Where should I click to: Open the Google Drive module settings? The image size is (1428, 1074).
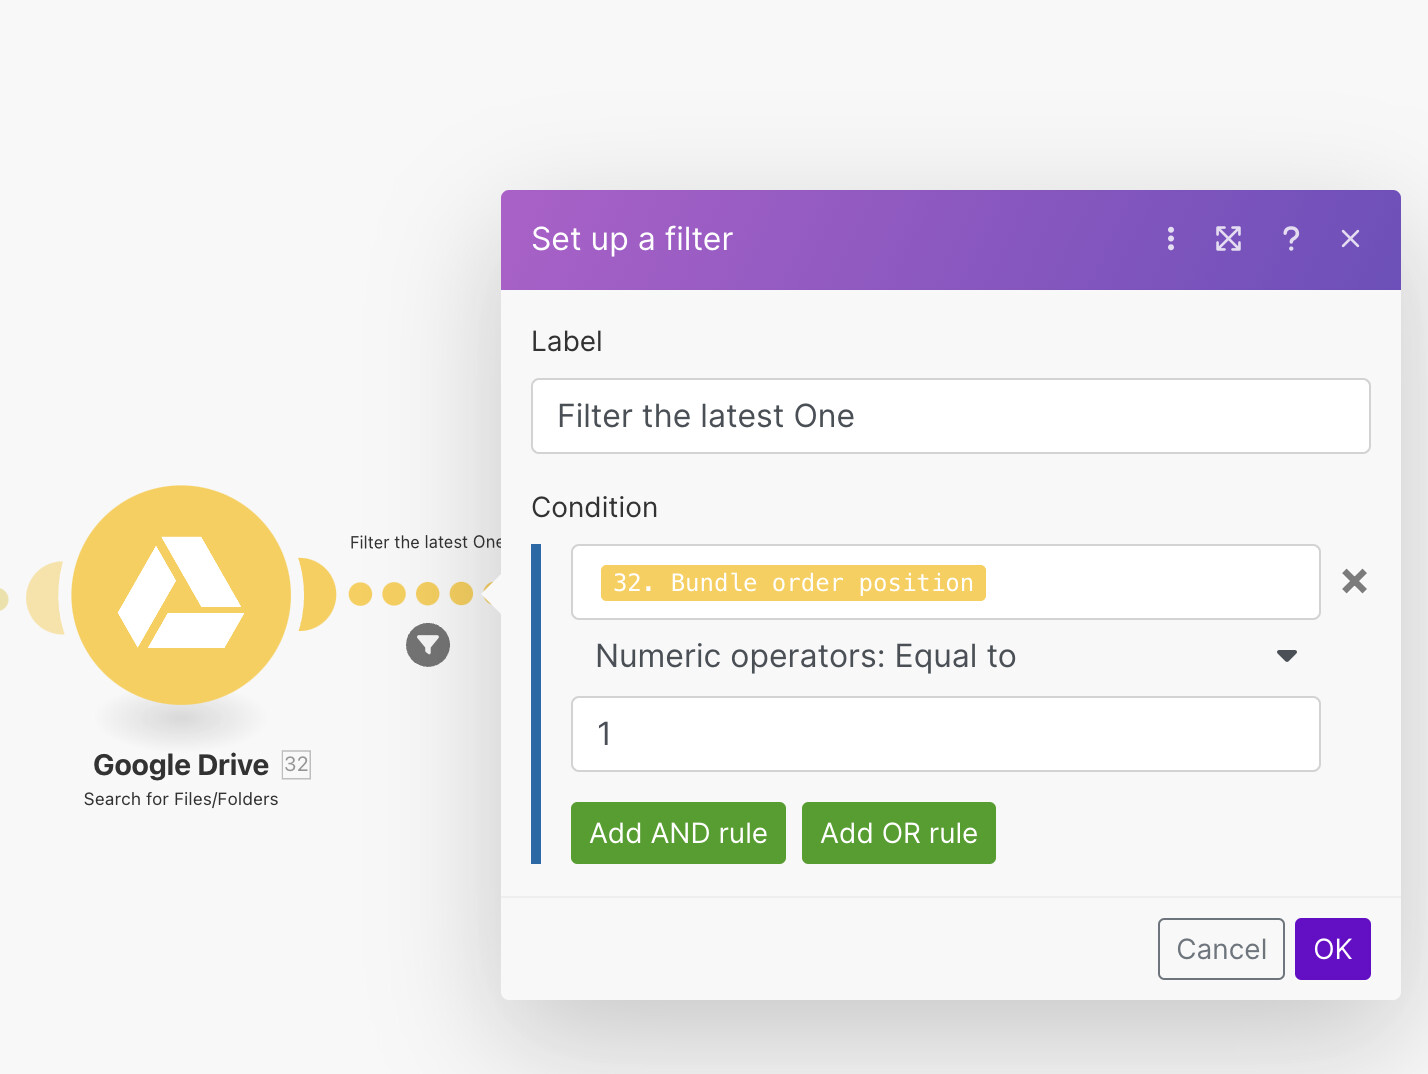pyautogui.click(x=182, y=595)
